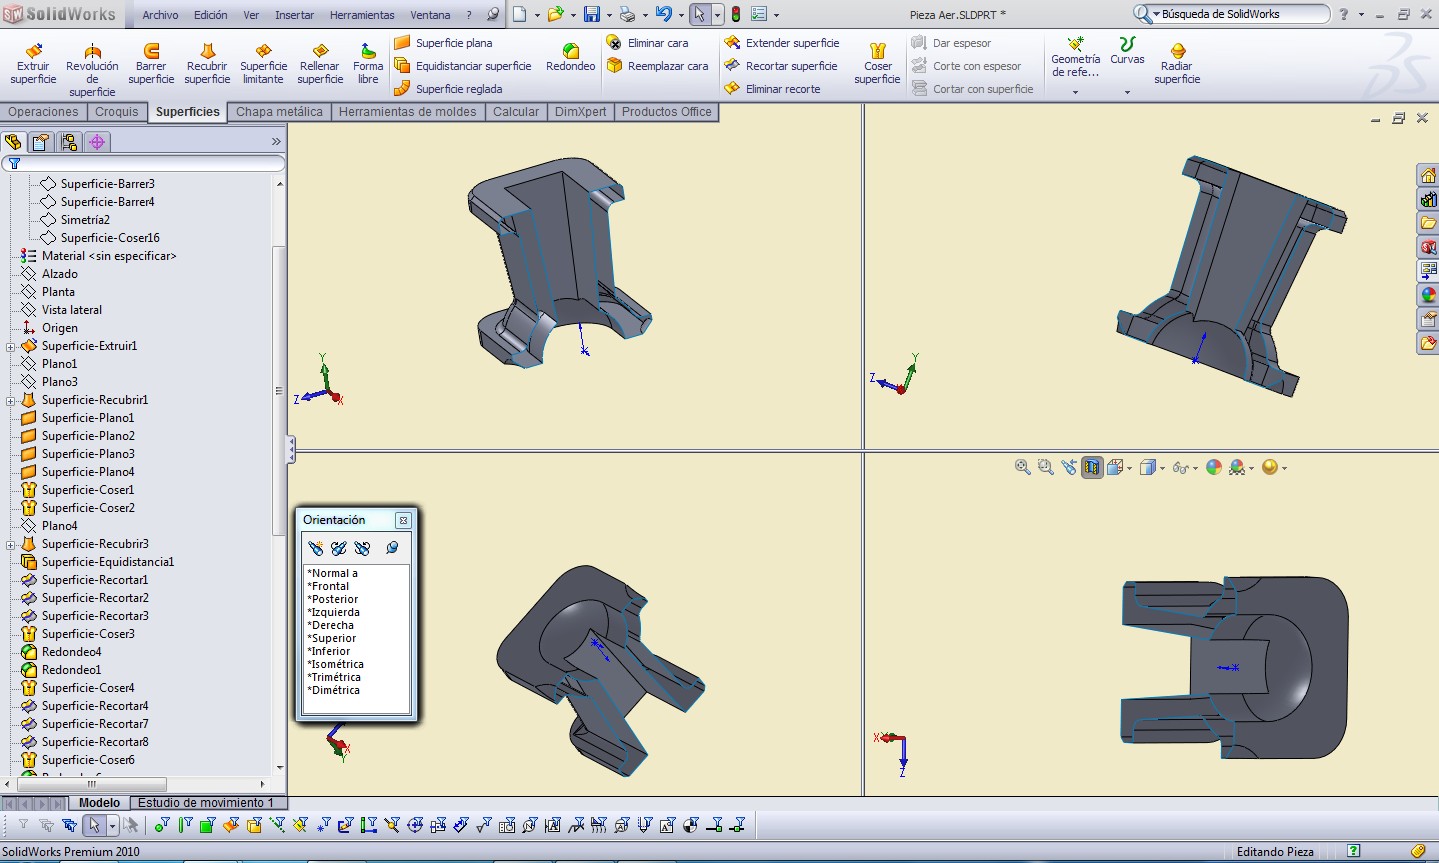Click Eliminar recorte command

[772, 89]
